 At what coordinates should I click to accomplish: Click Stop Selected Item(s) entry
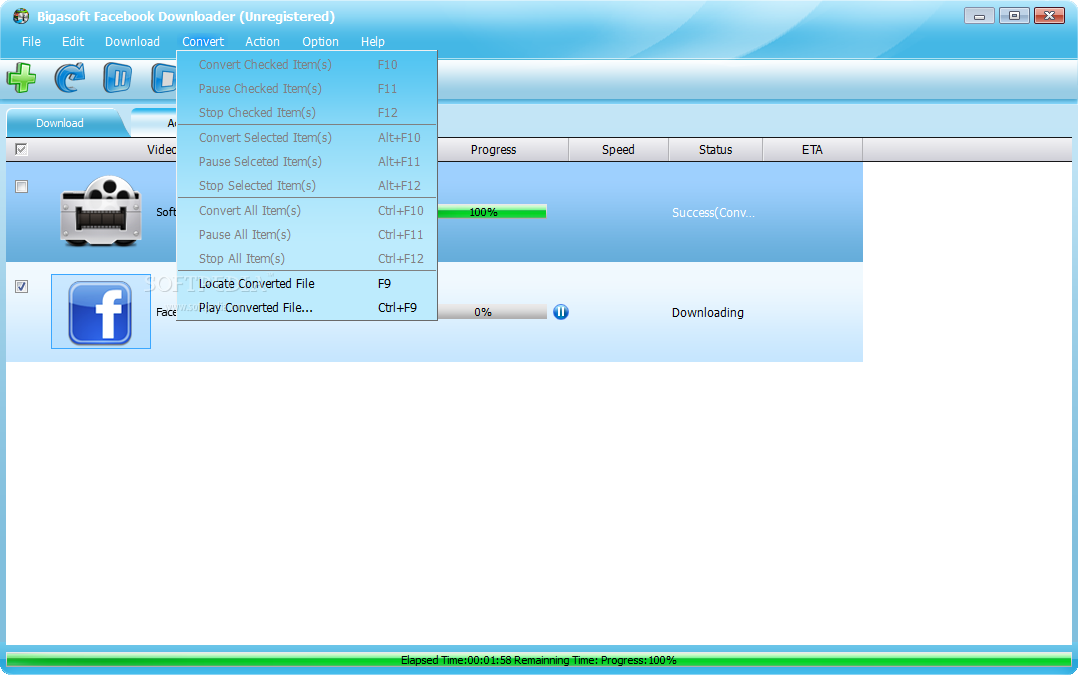pyautogui.click(x=307, y=186)
